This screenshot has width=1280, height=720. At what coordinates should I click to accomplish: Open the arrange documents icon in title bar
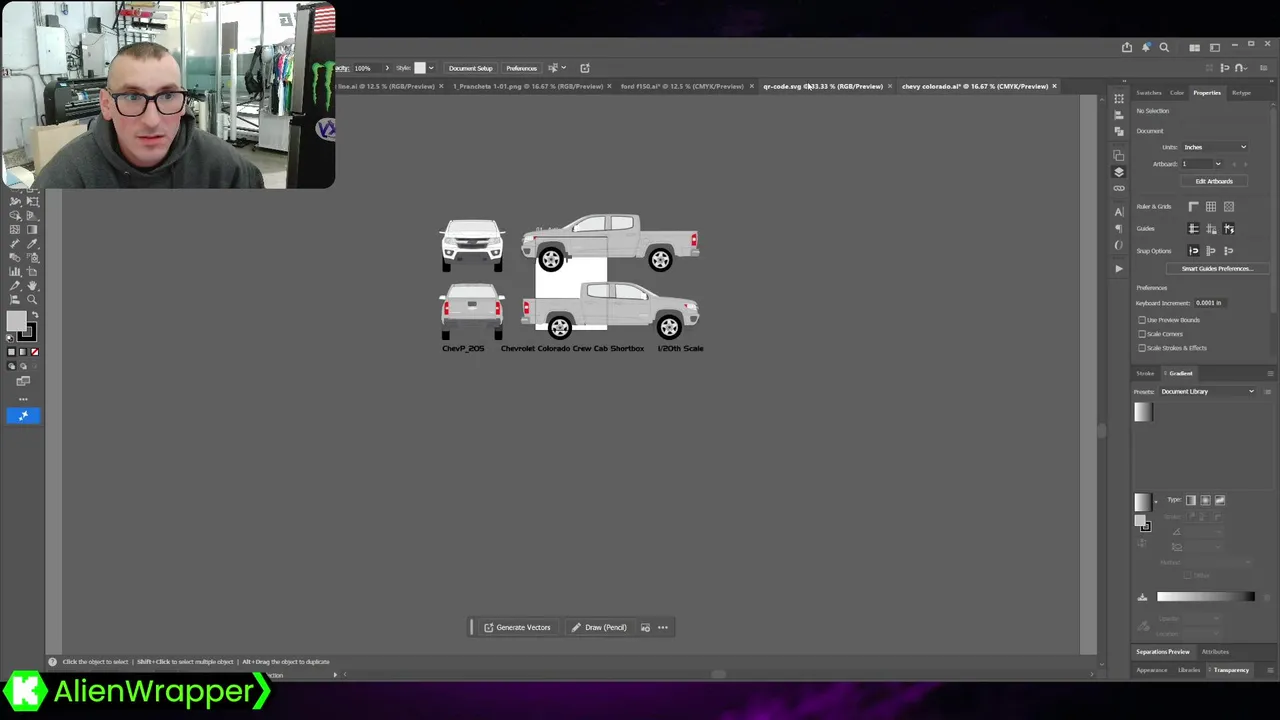(x=1195, y=48)
